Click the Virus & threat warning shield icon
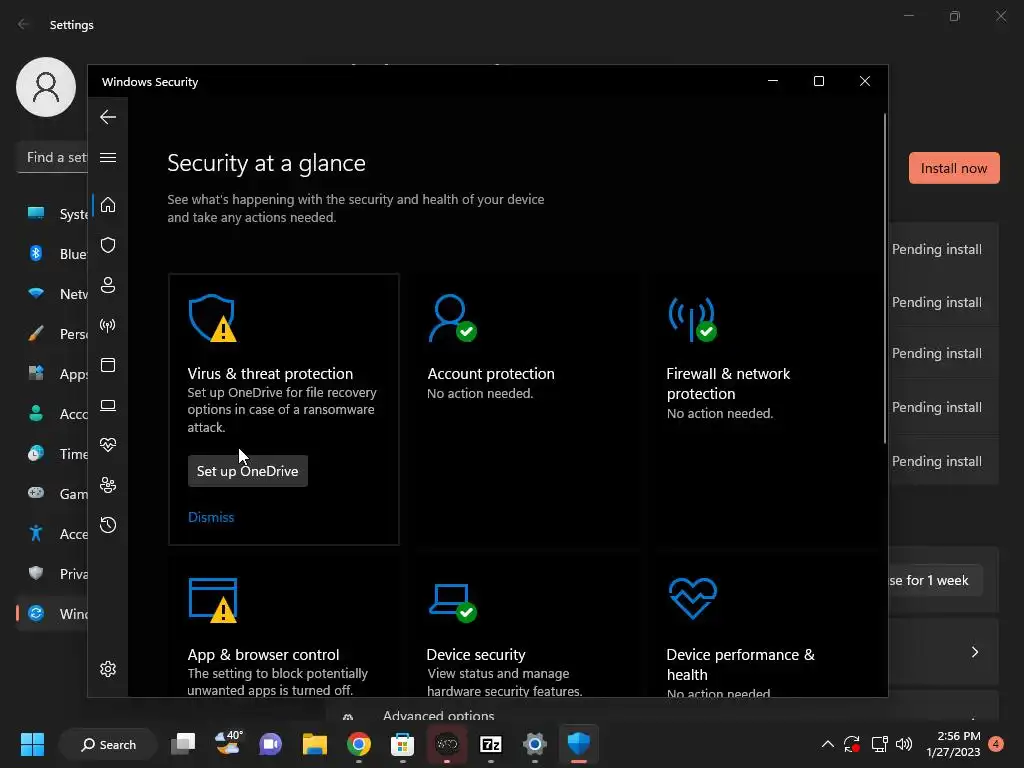 213,318
